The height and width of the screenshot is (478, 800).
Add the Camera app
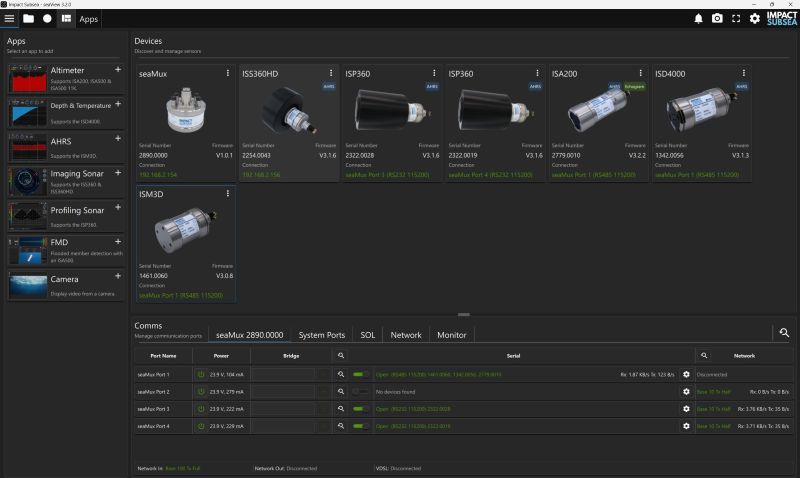(118, 276)
